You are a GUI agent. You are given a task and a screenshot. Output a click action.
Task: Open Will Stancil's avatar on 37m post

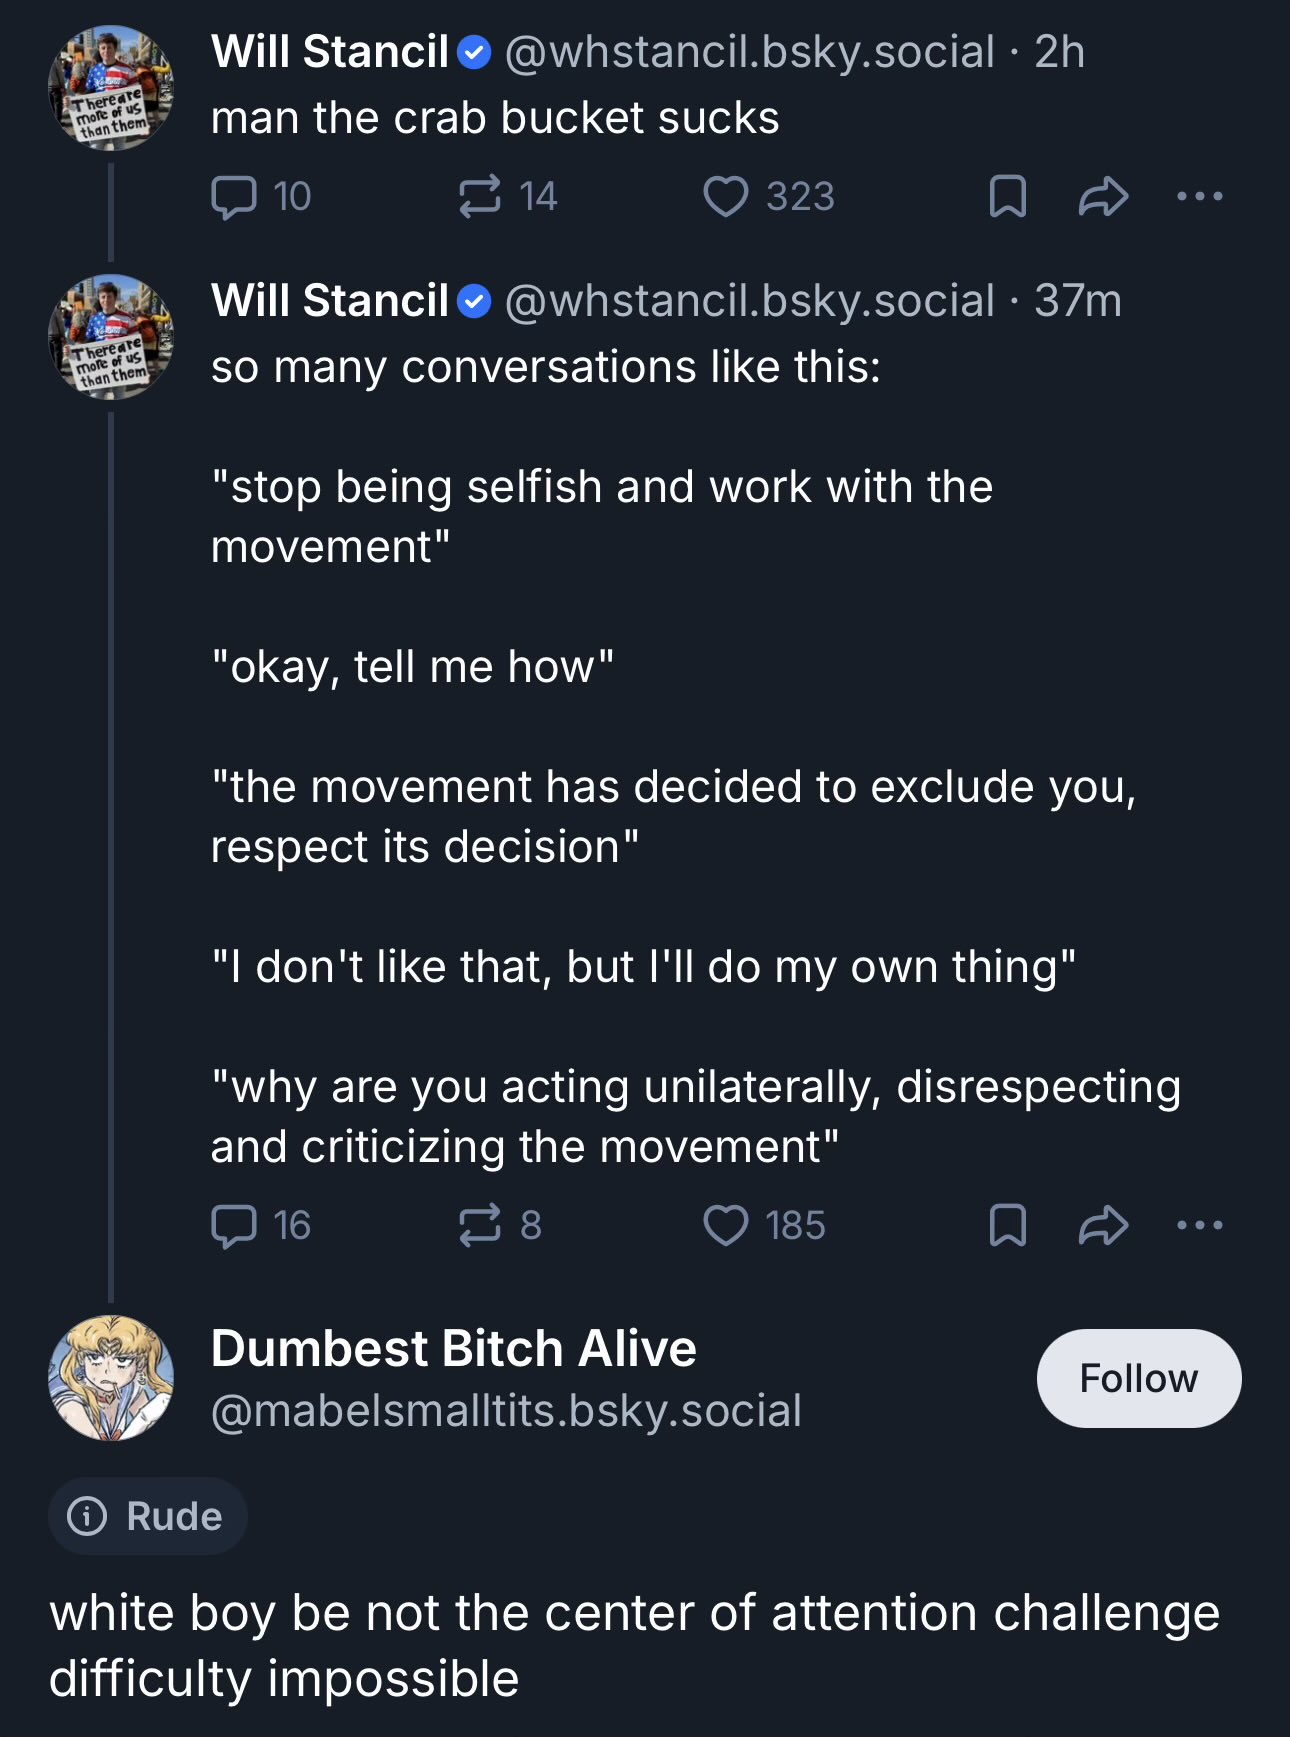coord(111,337)
